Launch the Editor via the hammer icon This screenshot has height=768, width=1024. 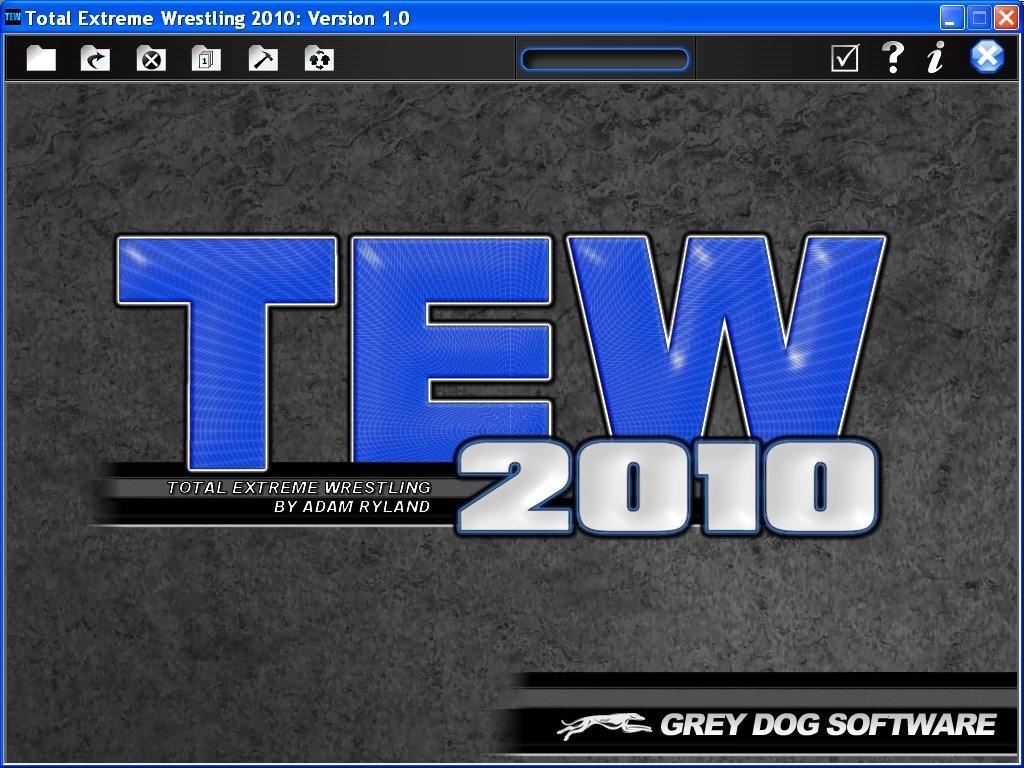tap(261, 58)
